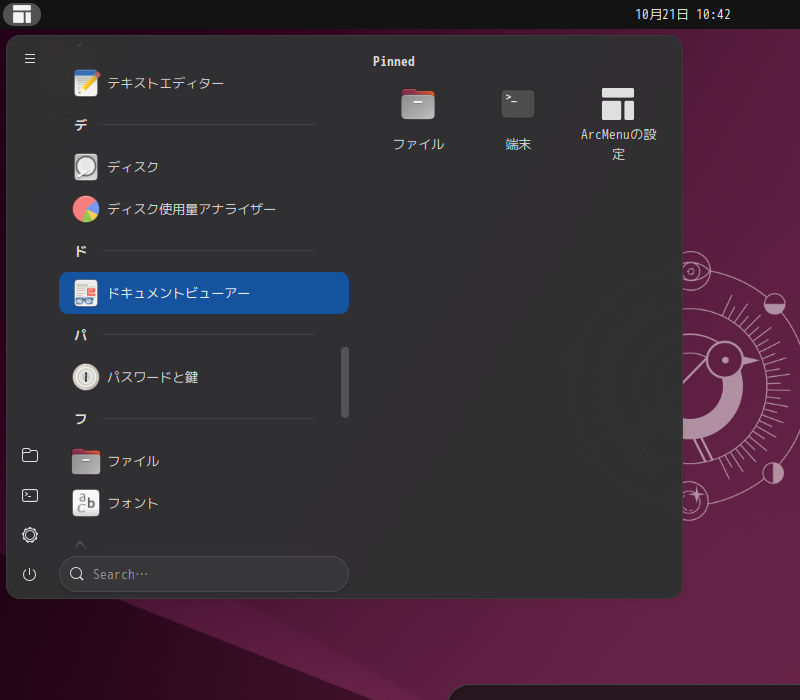Viewport: 800px width, 700px height.
Task: Click the magnifier icon in the search bar
Action: tap(76, 574)
